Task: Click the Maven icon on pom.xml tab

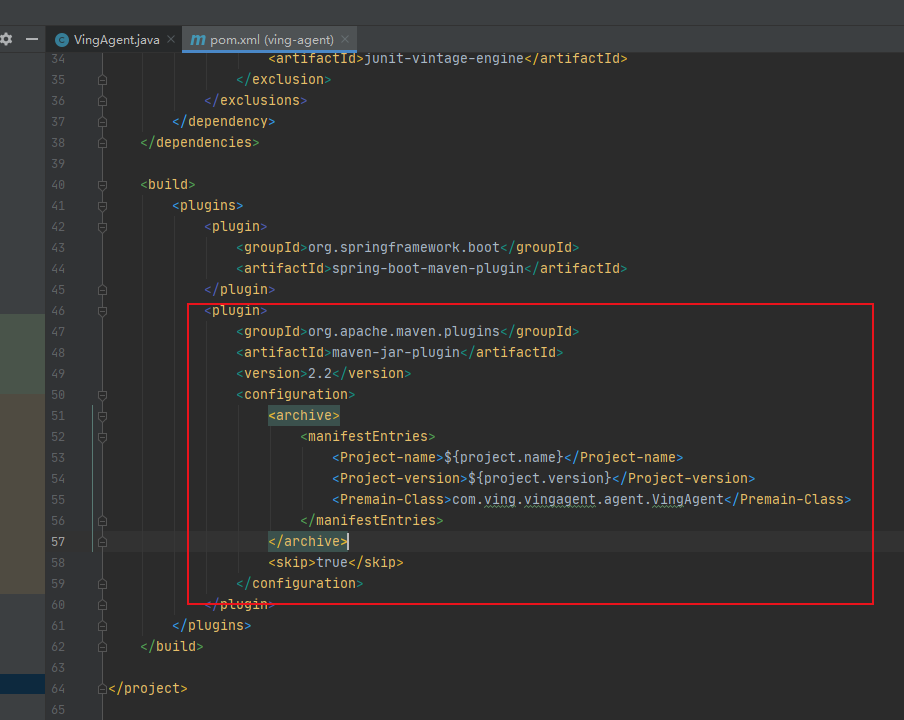Action: (198, 40)
